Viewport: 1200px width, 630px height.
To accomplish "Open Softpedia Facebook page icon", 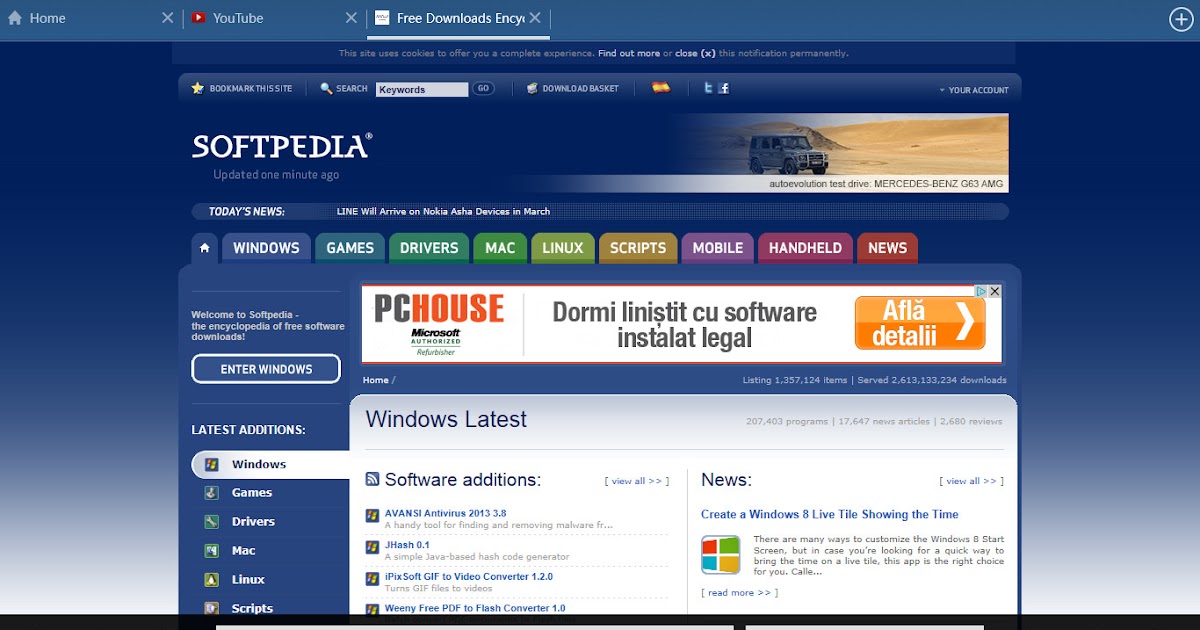I will point(724,88).
